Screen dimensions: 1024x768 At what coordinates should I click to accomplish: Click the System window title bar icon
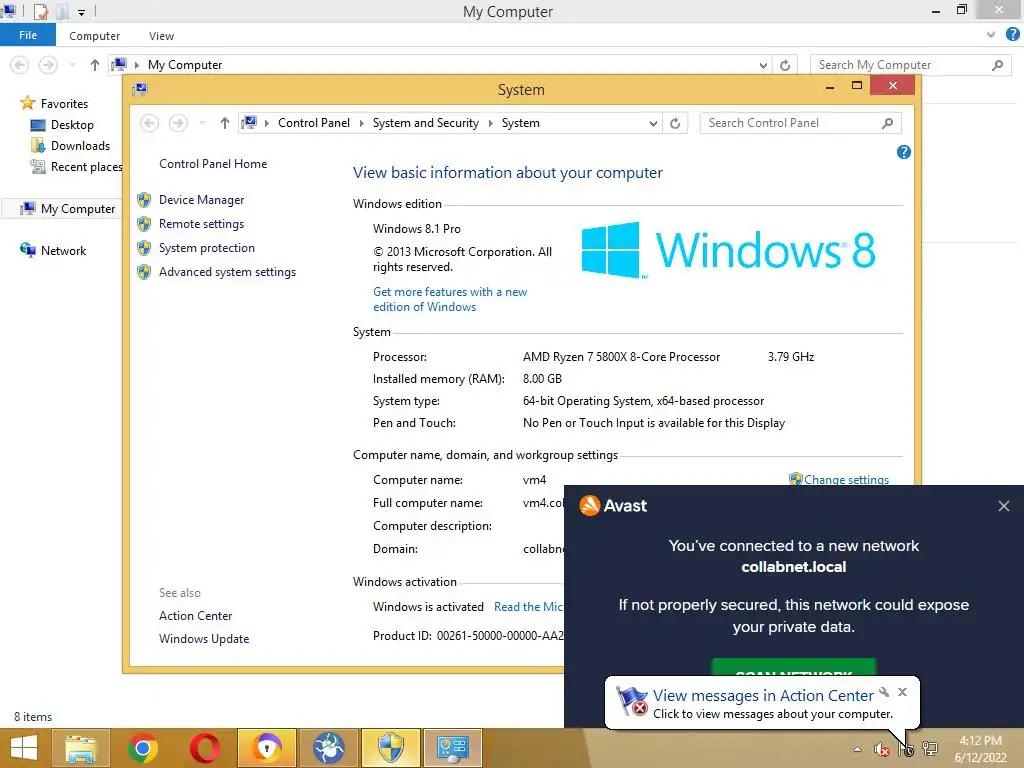coord(140,89)
